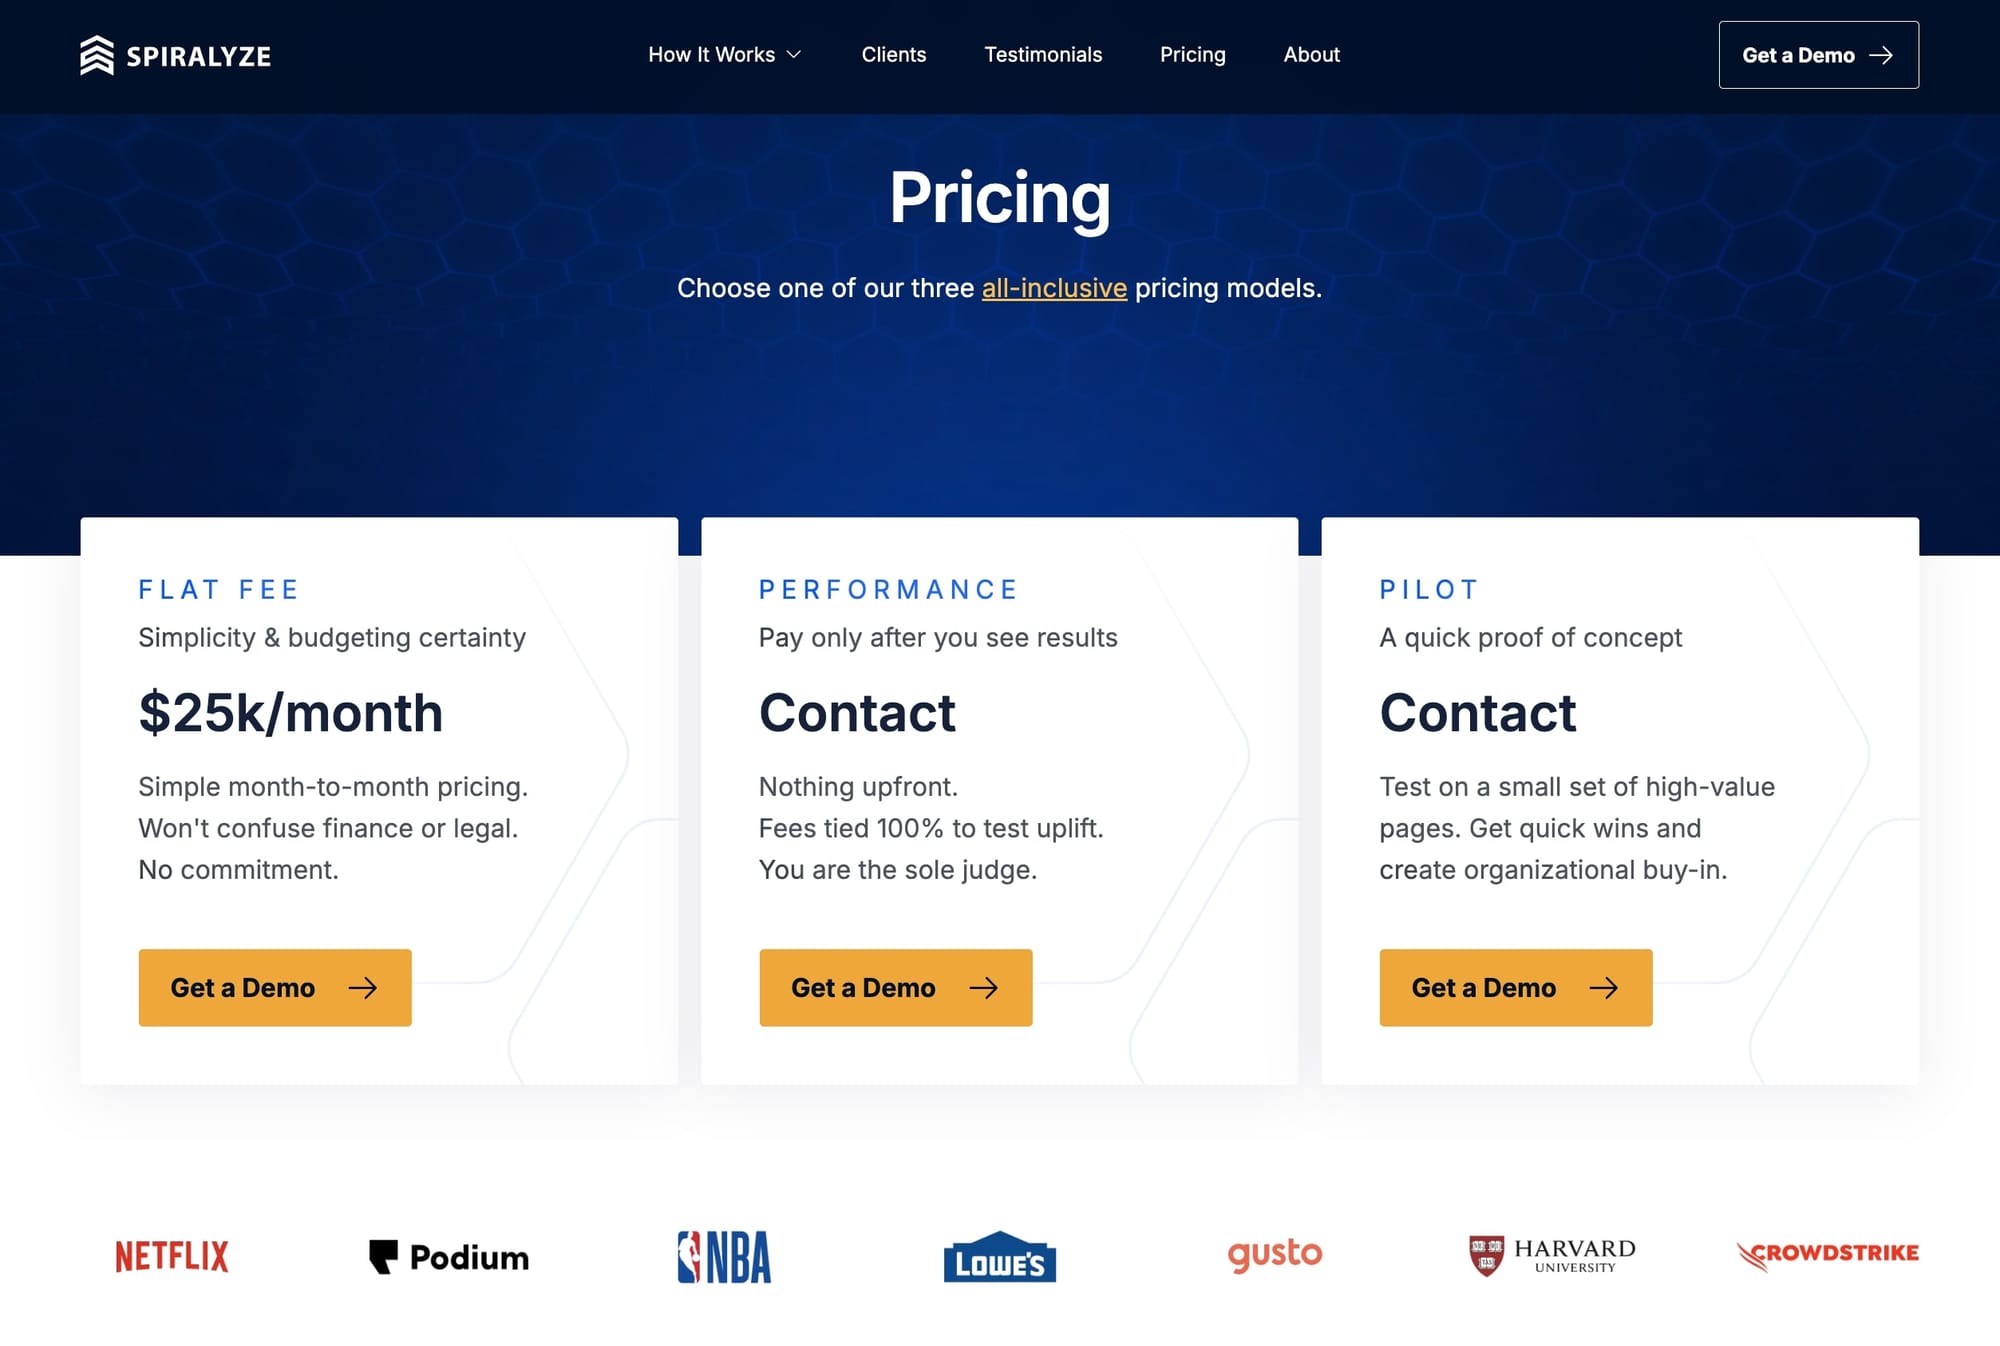Click the How It Works dropdown arrow
Image resolution: width=2000 pixels, height=1346 pixels.
click(x=796, y=54)
